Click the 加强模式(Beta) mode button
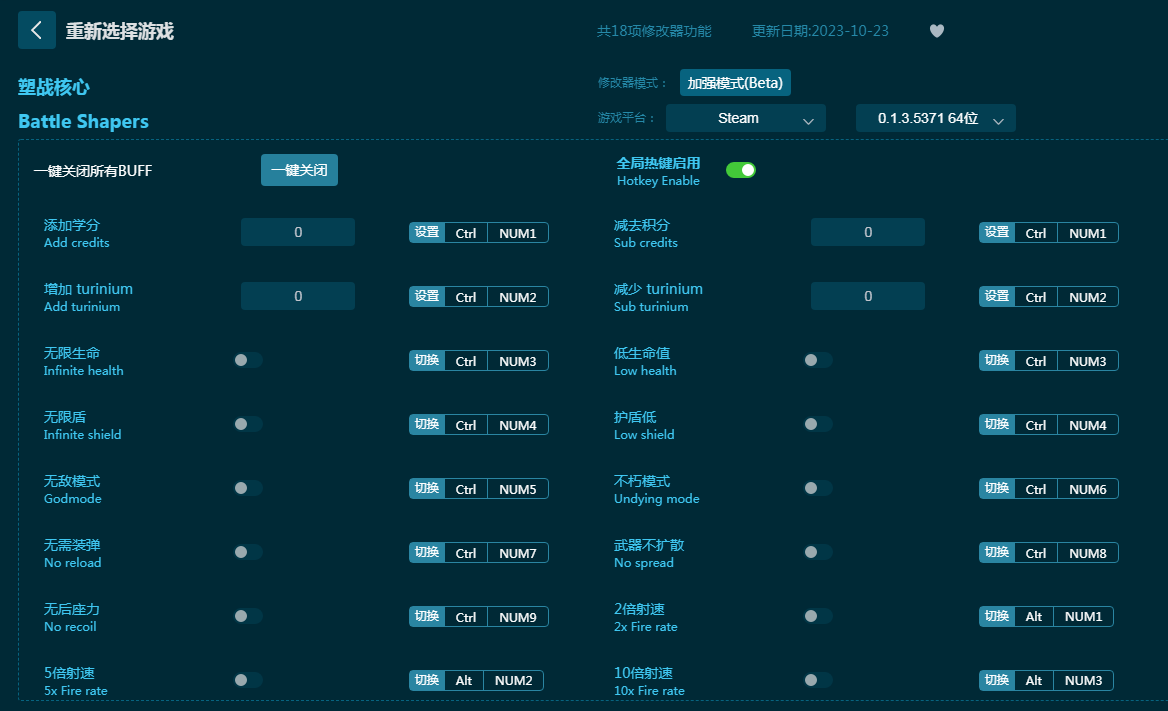 (x=735, y=83)
